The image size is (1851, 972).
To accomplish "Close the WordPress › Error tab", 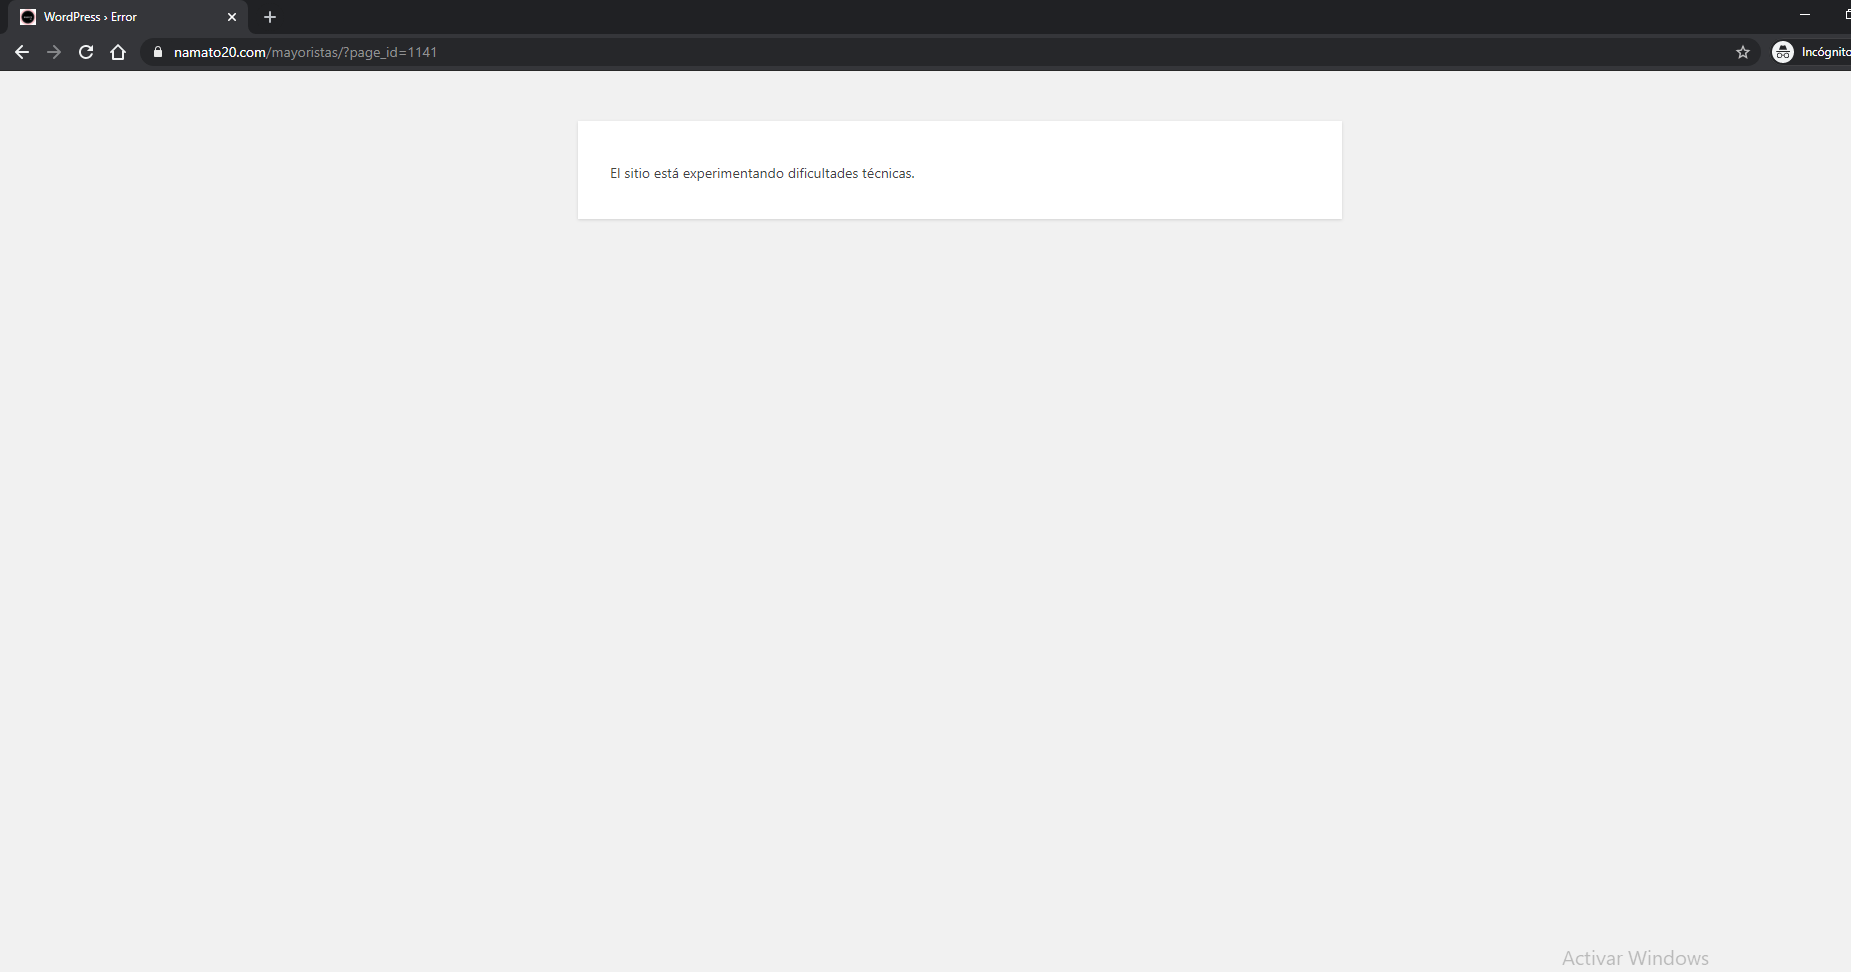I will pos(232,17).
